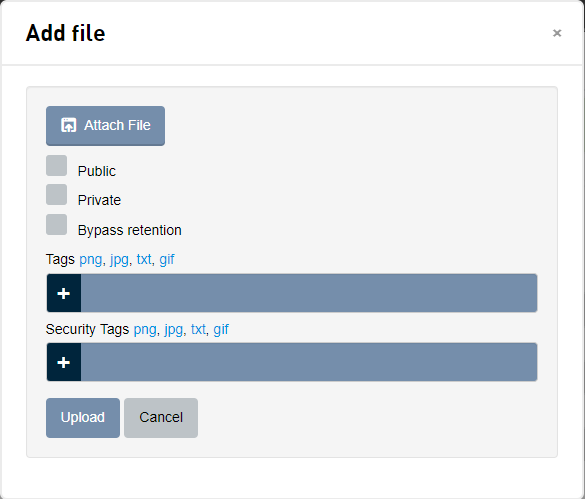Screen dimensions: 585x499
Task: Pick the txt suggestion under Tags
Action: click(144, 259)
